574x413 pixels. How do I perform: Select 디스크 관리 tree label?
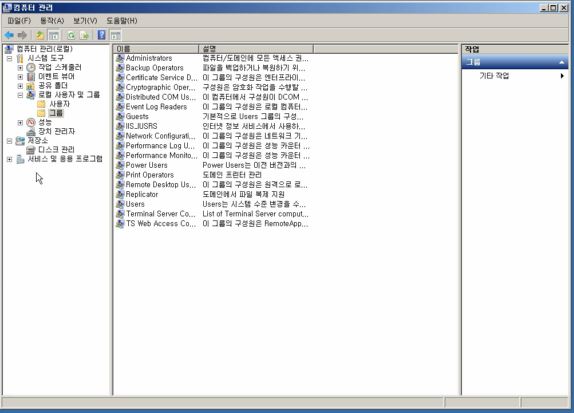[x=56, y=149]
